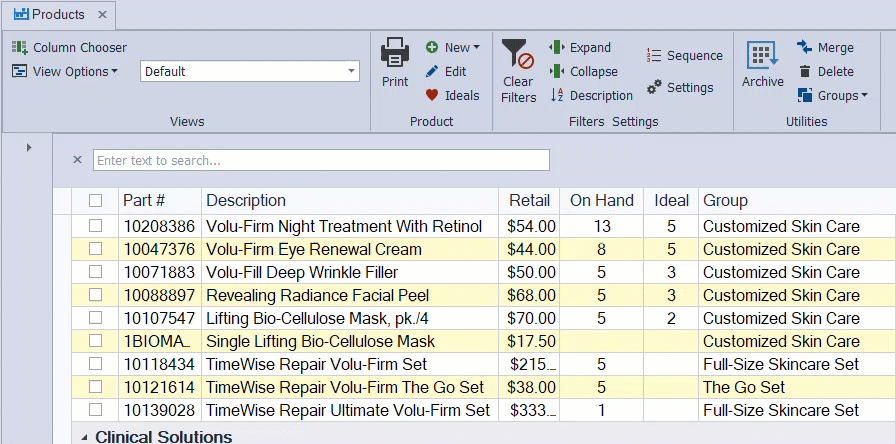Viewport: 896px width, 444px height.
Task: Check the box for part 10121614
Action: (x=95, y=387)
